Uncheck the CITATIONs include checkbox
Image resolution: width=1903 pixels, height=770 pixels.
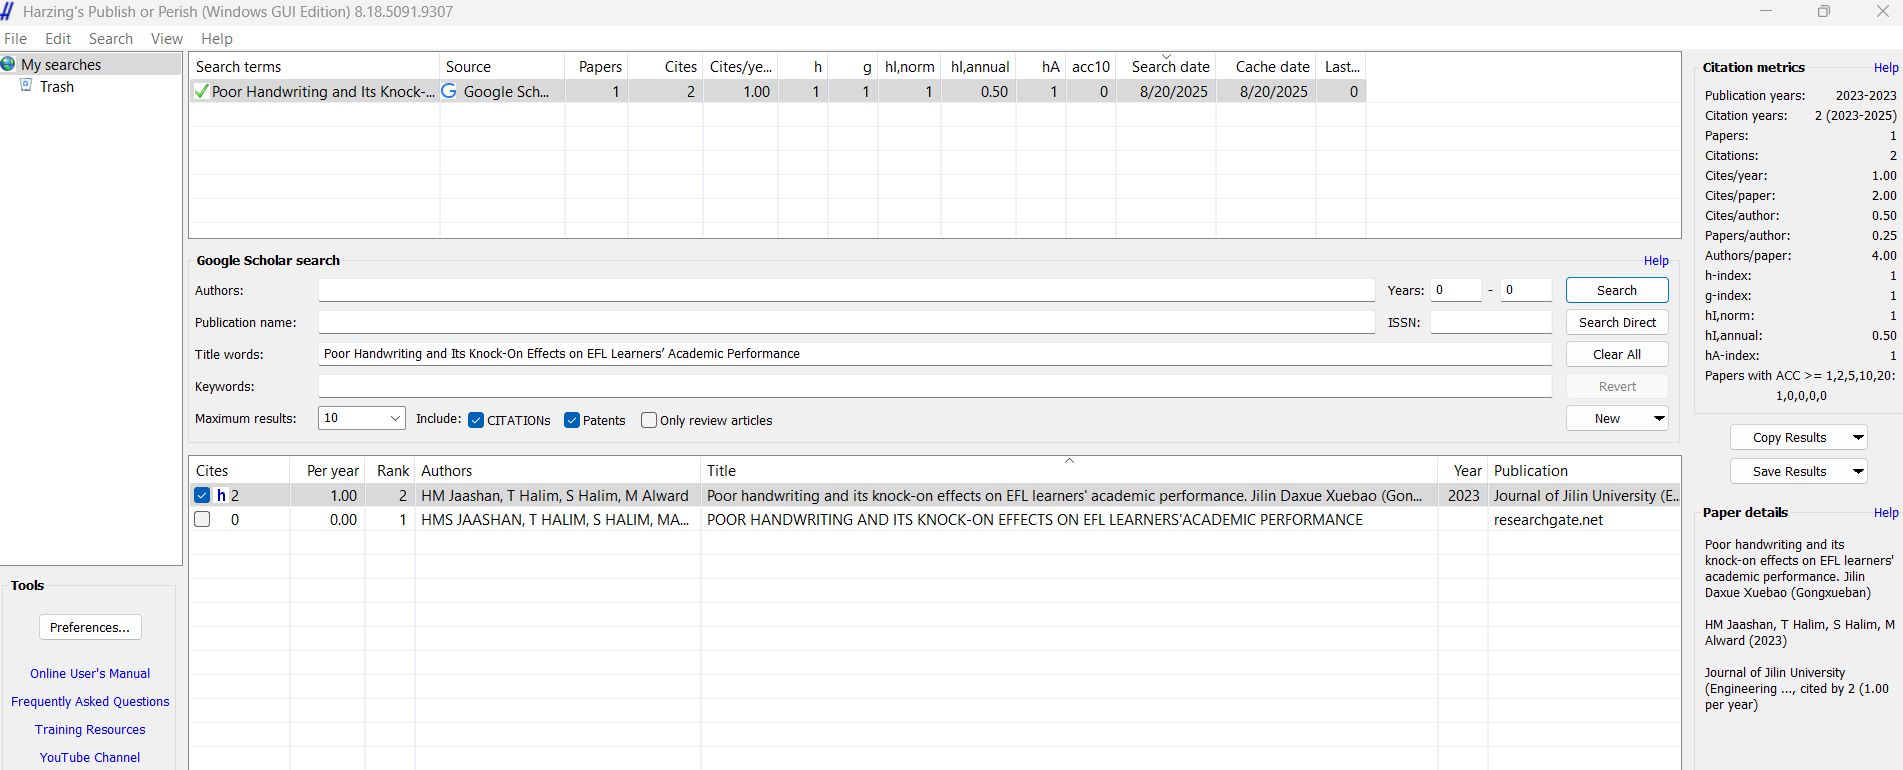click(x=476, y=420)
